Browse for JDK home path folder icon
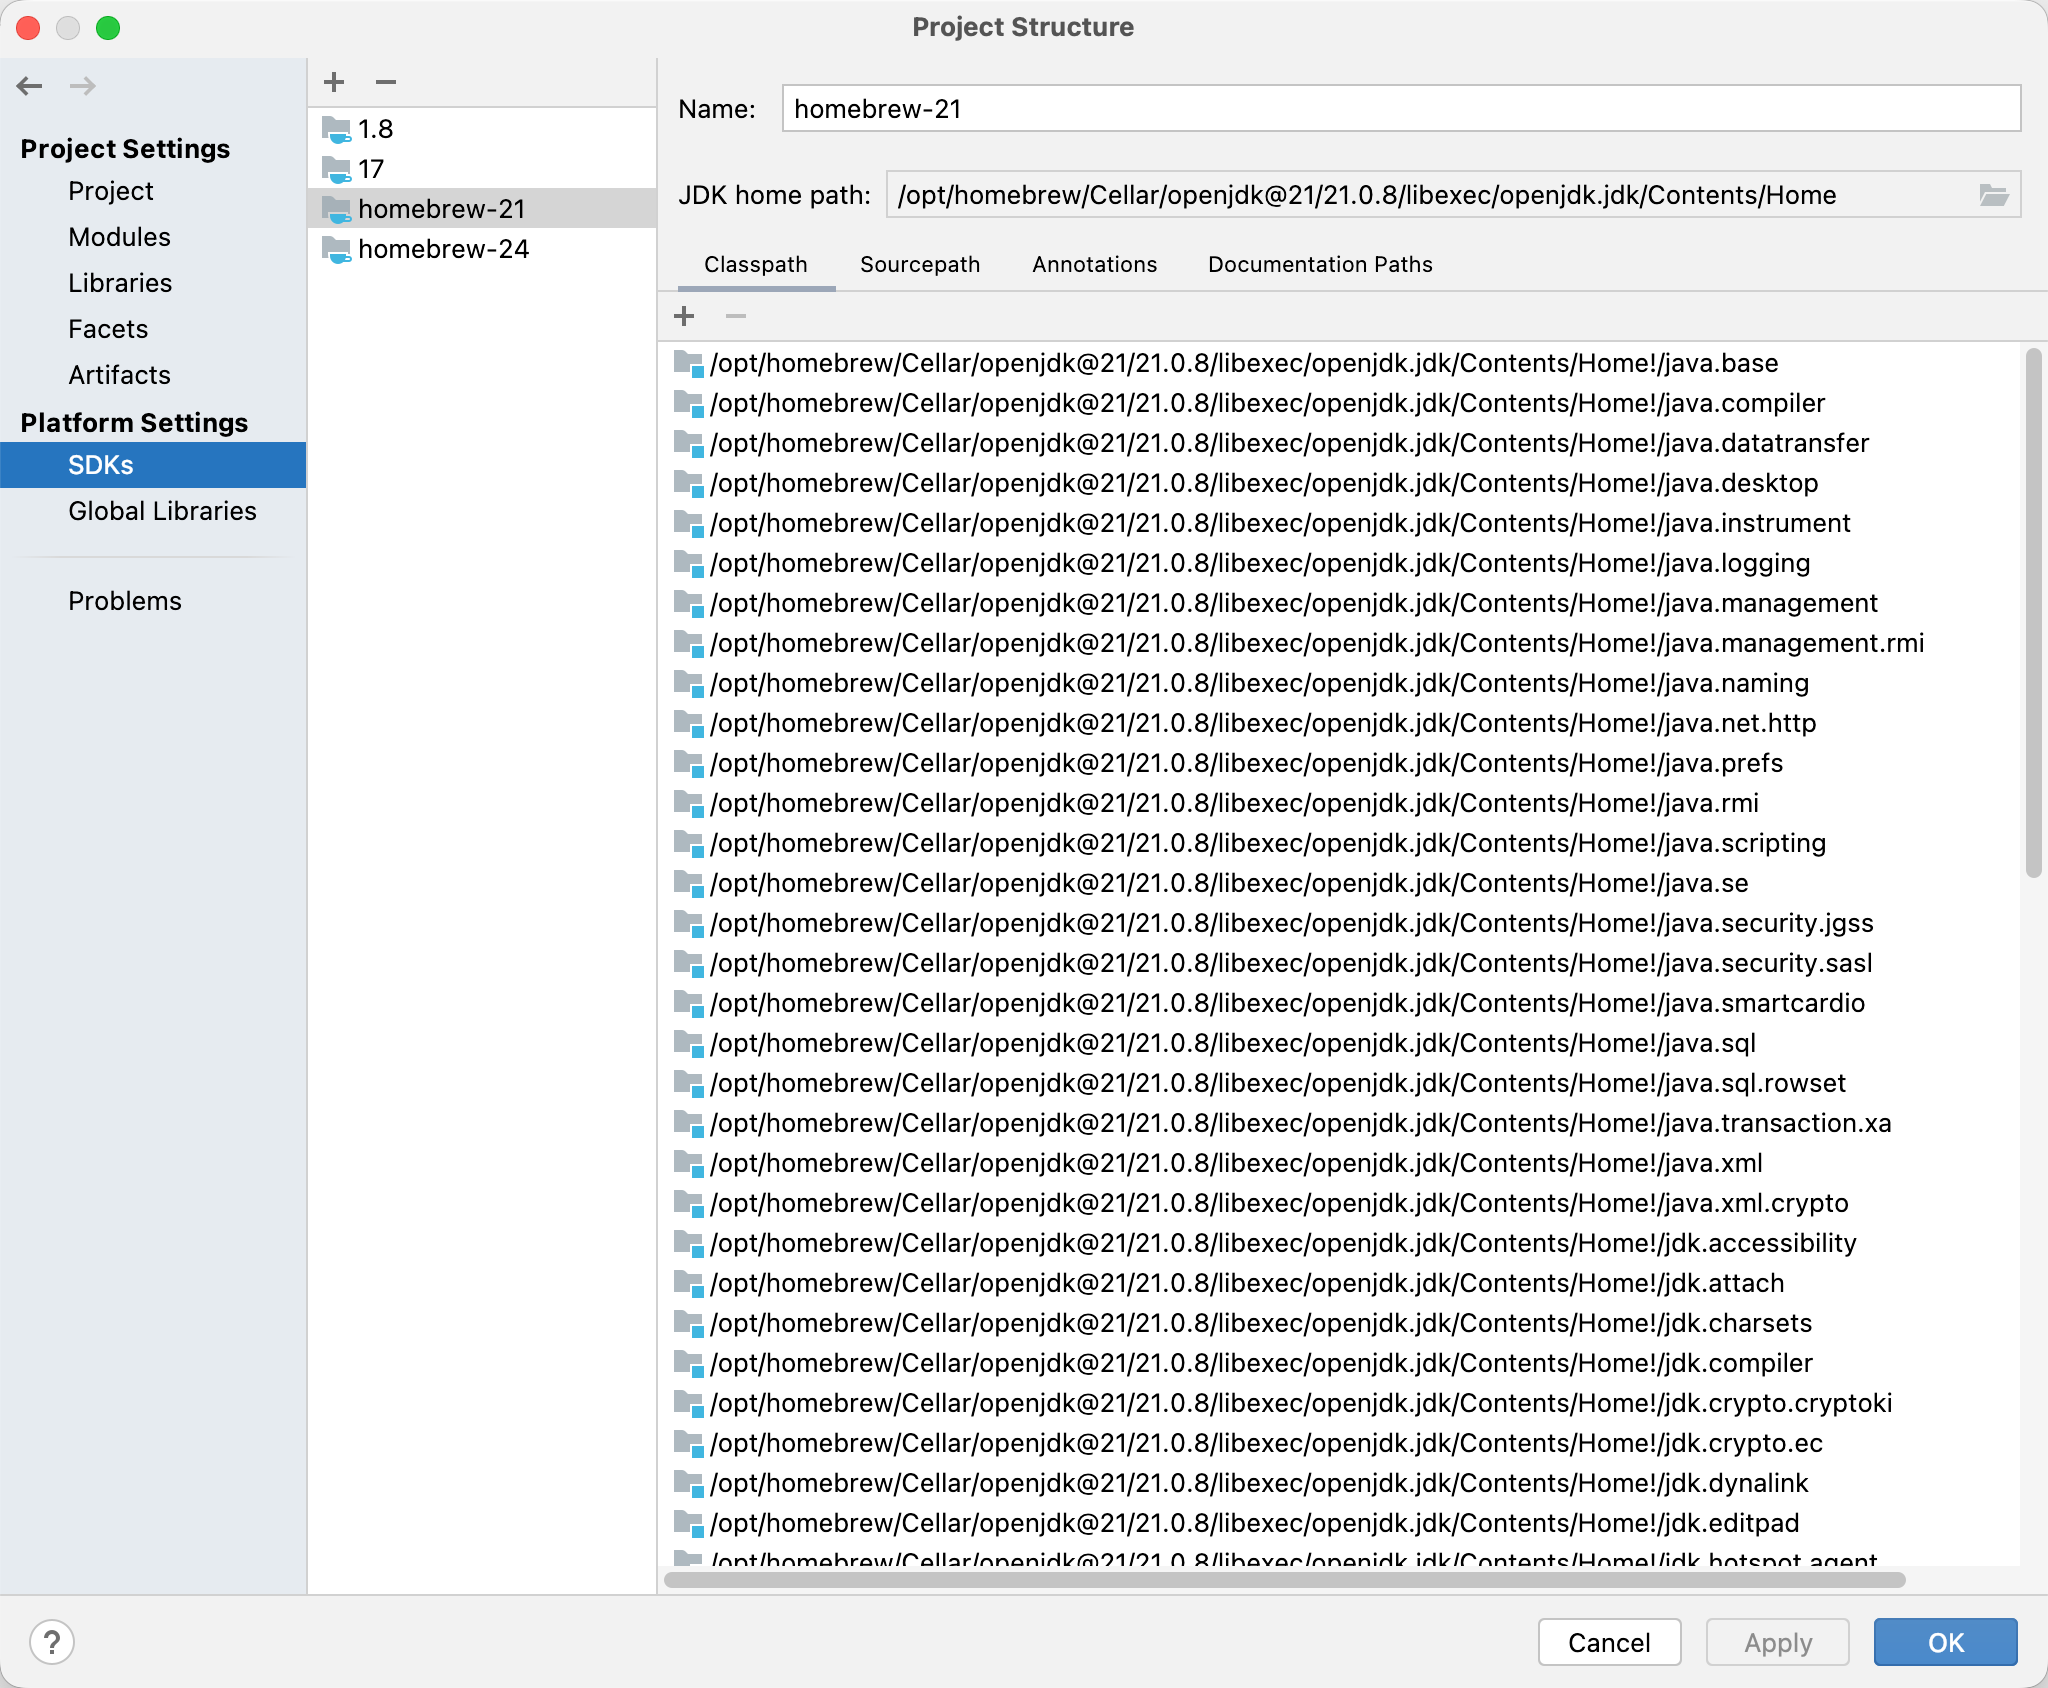 [1993, 195]
